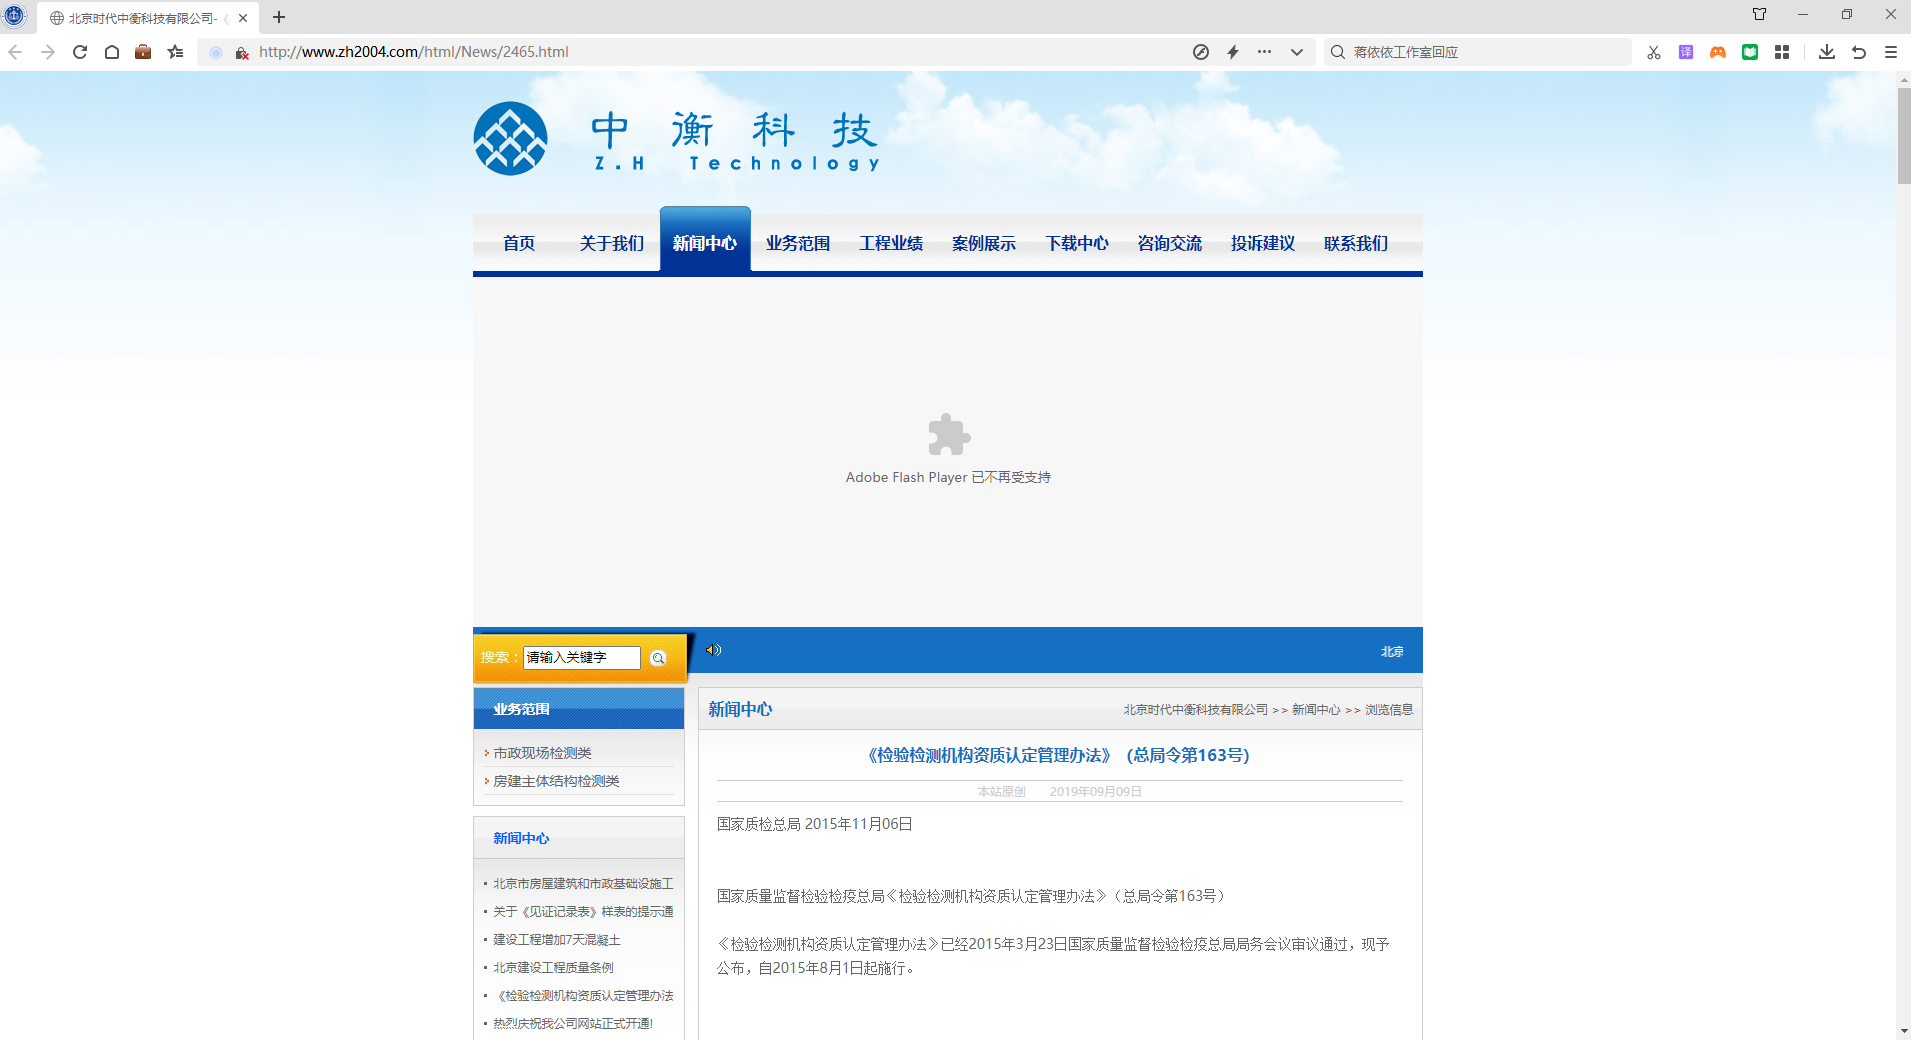
Task: Expand the address bar three-dots menu
Action: (x=1265, y=52)
